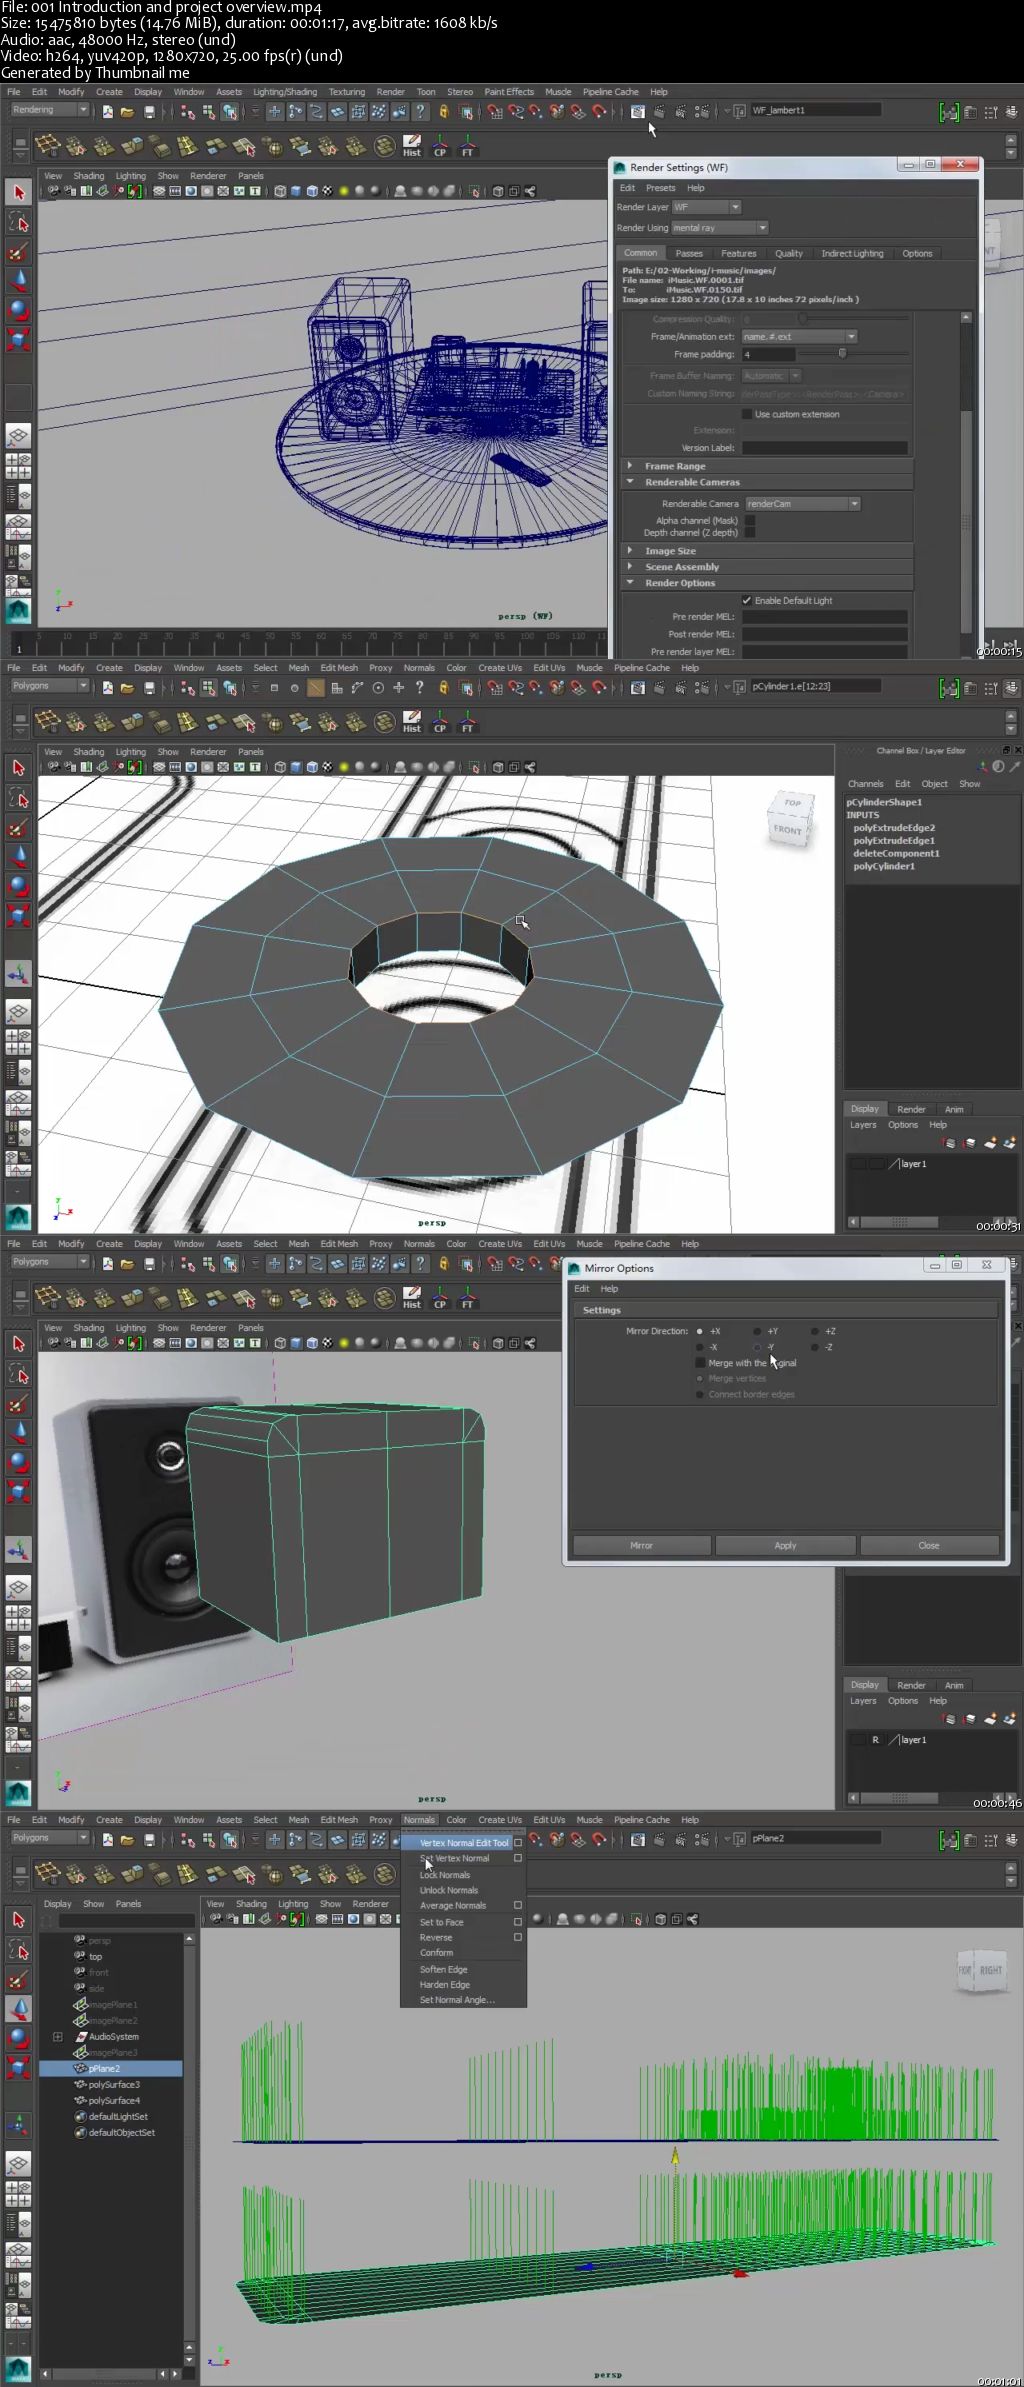Click question mark help icon in top frame
This screenshot has height=2387, width=1024.
coord(419,112)
